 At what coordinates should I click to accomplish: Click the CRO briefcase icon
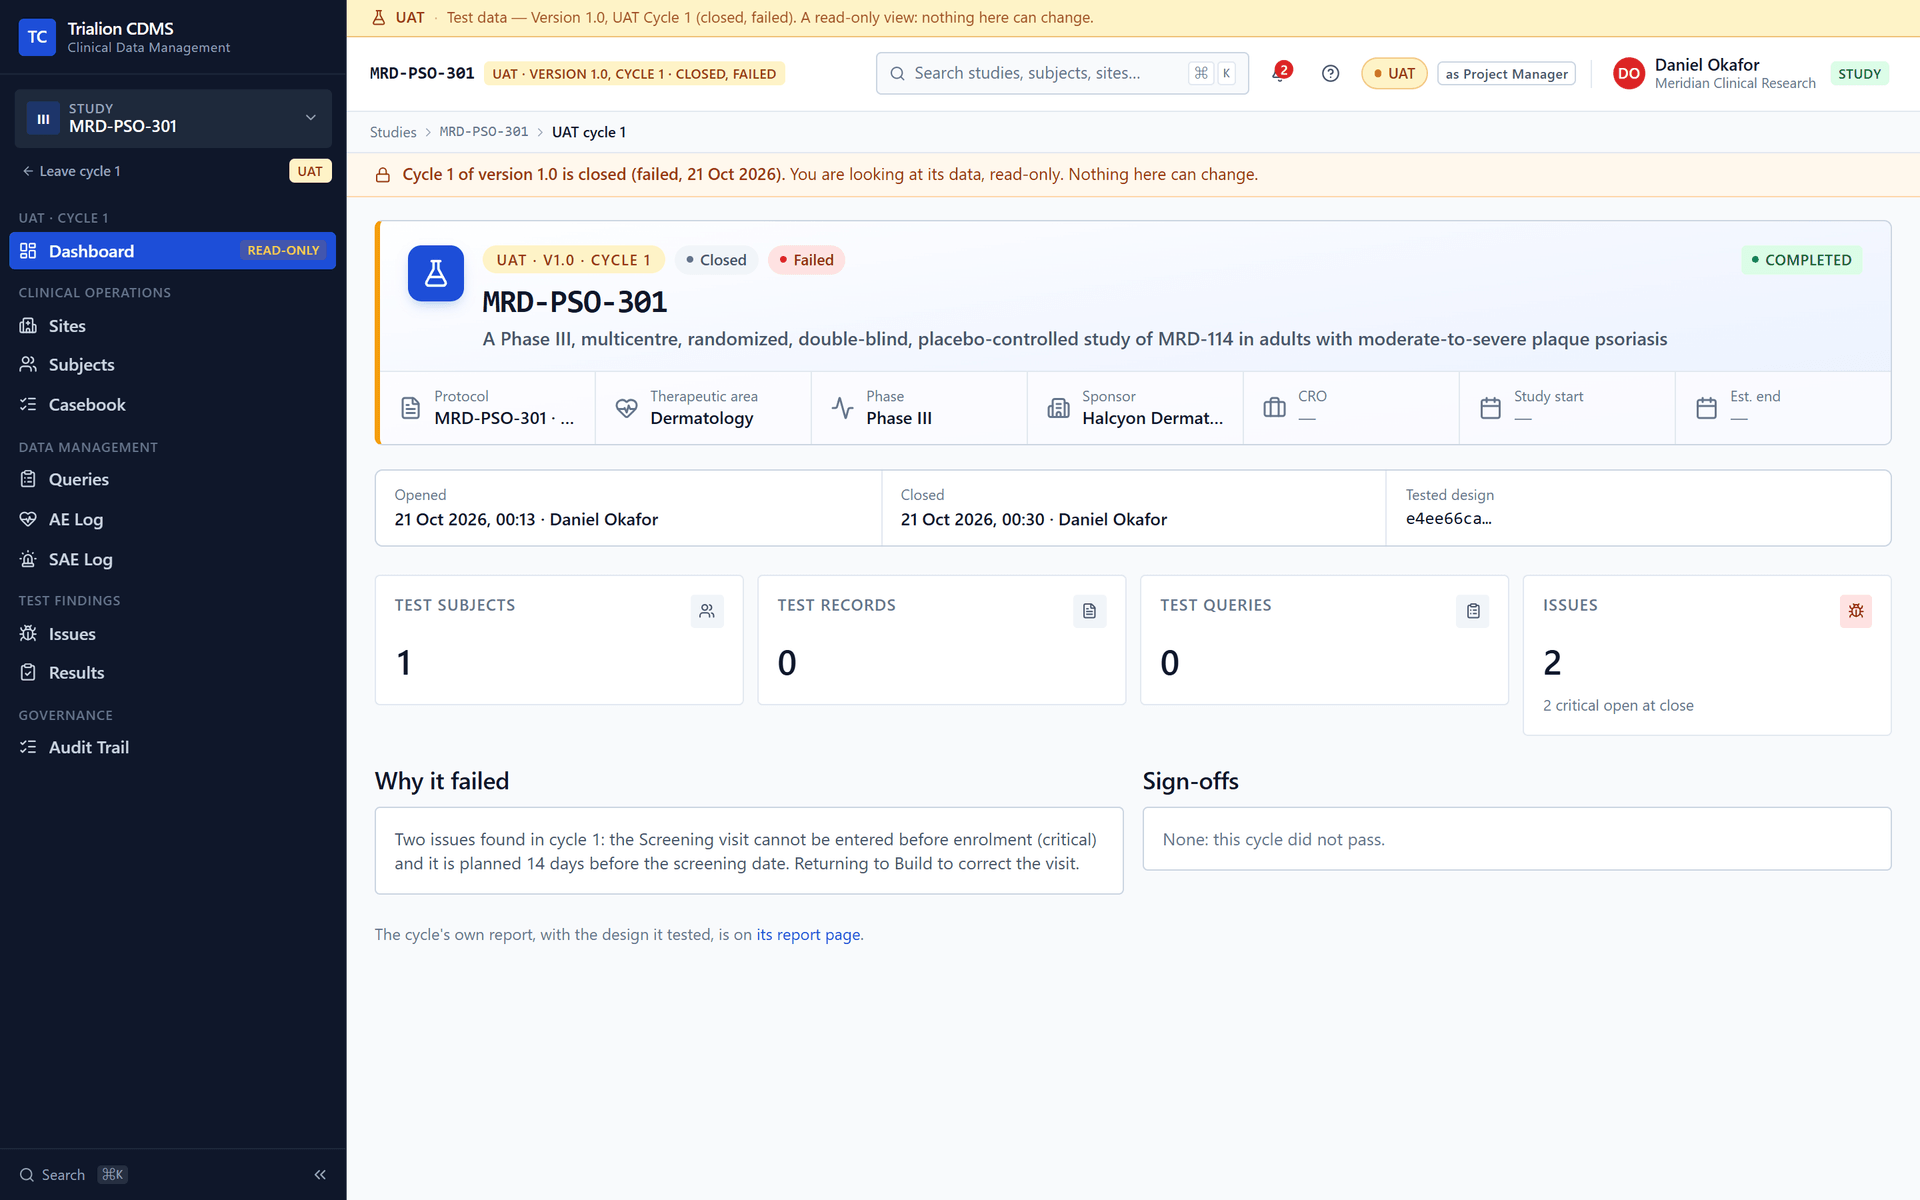click(1274, 408)
